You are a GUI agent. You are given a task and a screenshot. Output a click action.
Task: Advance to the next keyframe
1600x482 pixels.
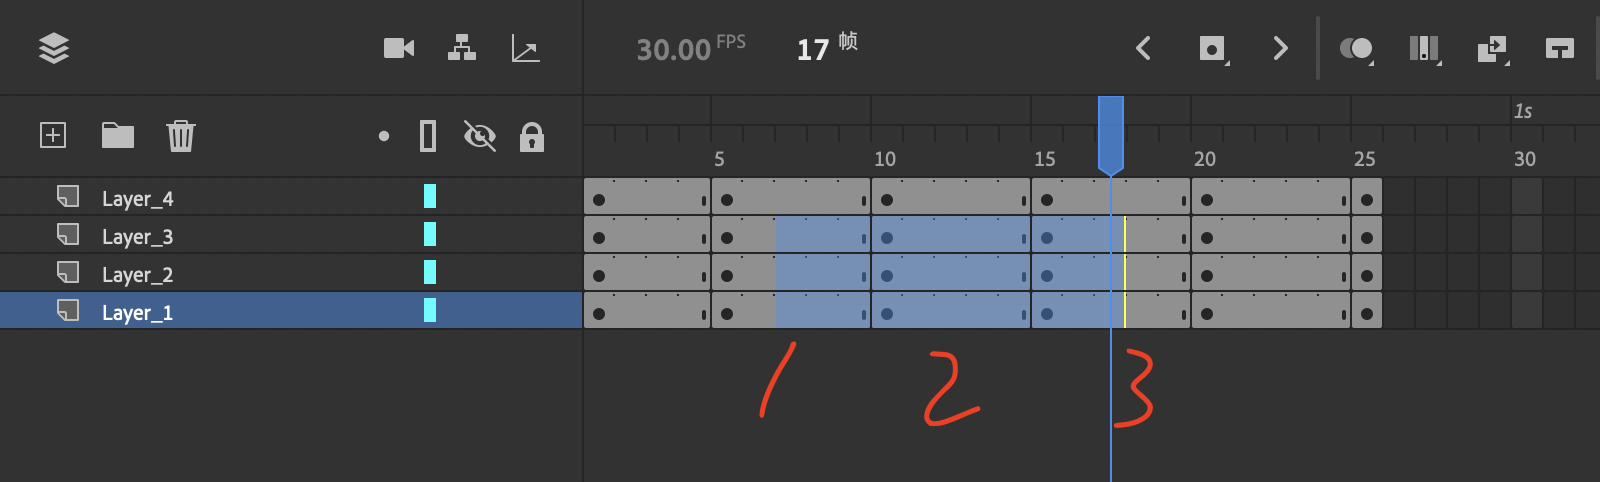[x=1280, y=48]
